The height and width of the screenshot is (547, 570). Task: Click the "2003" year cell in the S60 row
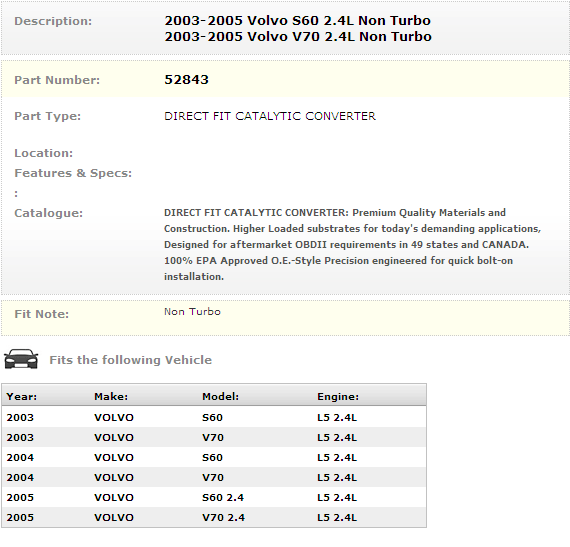20,418
